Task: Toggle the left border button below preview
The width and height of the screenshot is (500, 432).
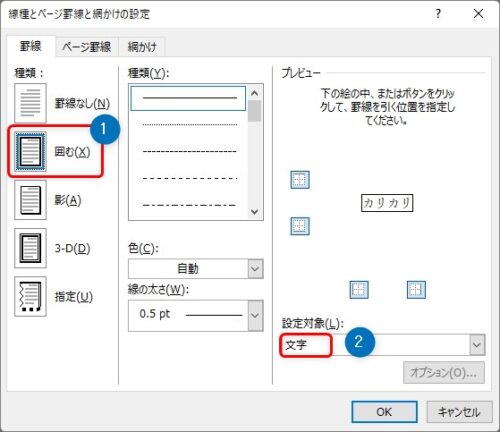Action: click(x=359, y=289)
